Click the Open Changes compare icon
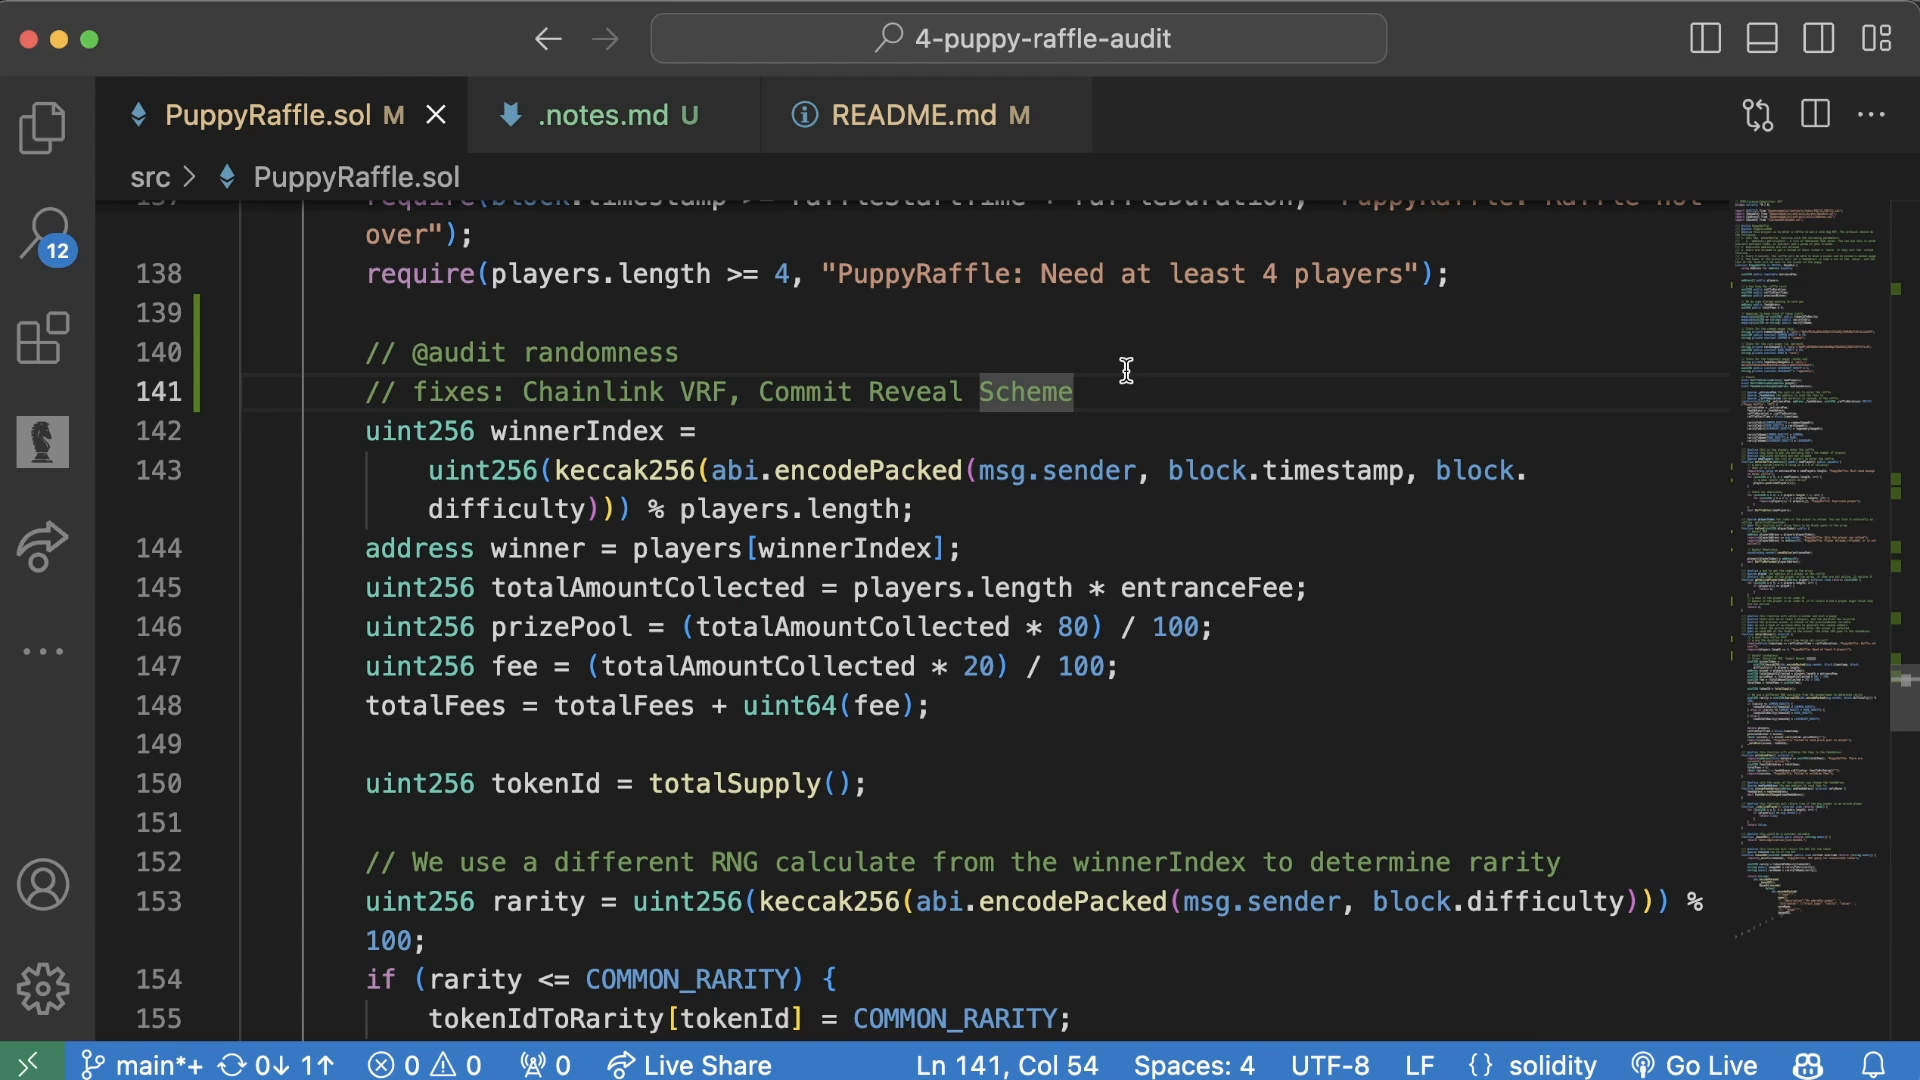The width and height of the screenshot is (1920, 1080). pos(1757,114)
